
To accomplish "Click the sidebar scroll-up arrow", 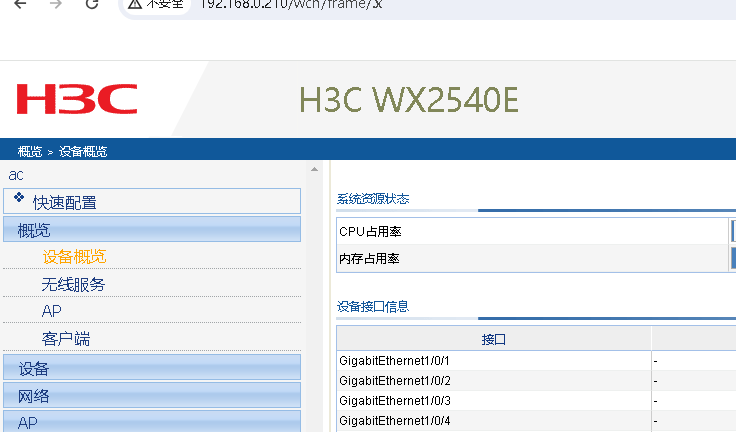I will coord(314,169).
